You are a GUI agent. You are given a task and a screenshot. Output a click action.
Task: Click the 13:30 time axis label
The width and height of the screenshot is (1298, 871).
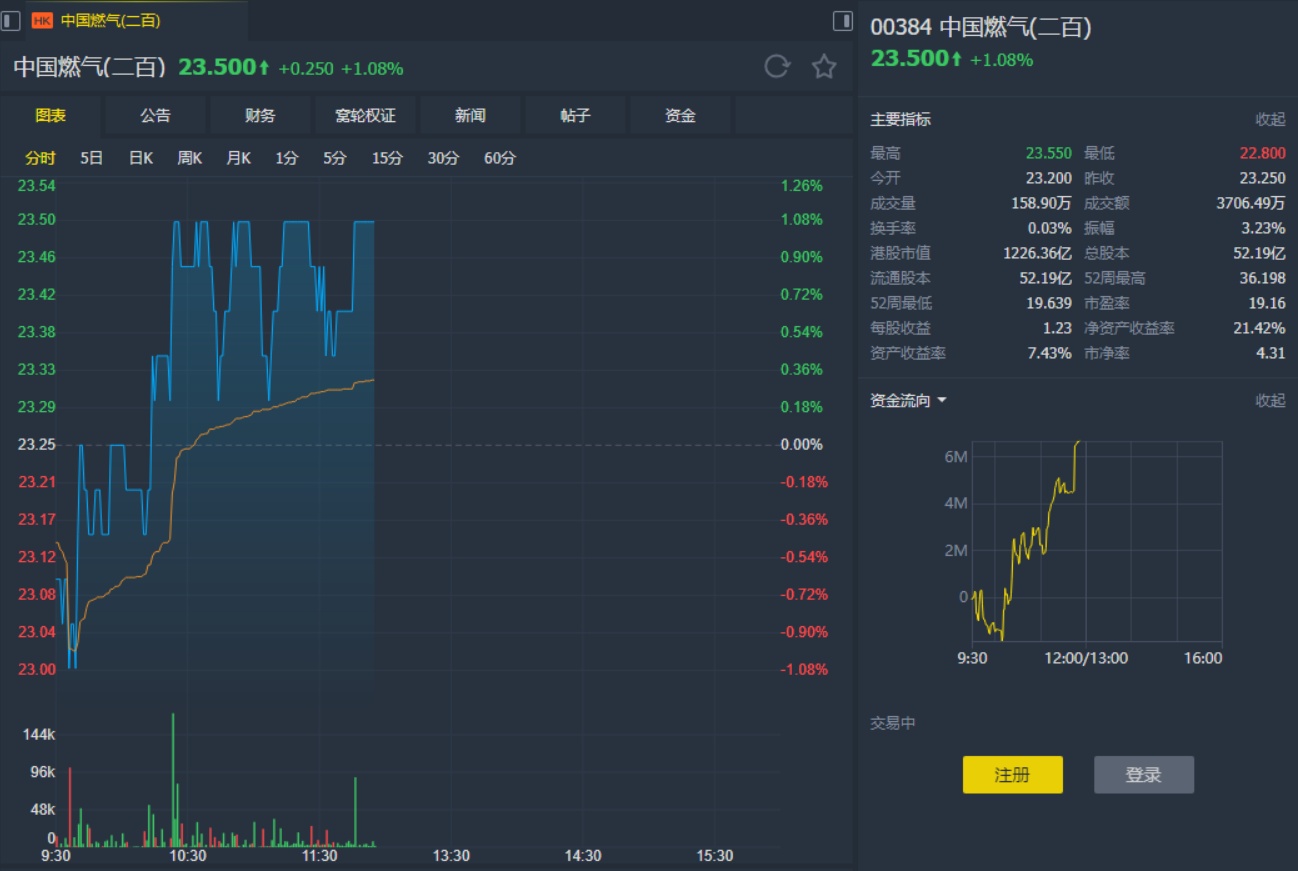[451, 856]
